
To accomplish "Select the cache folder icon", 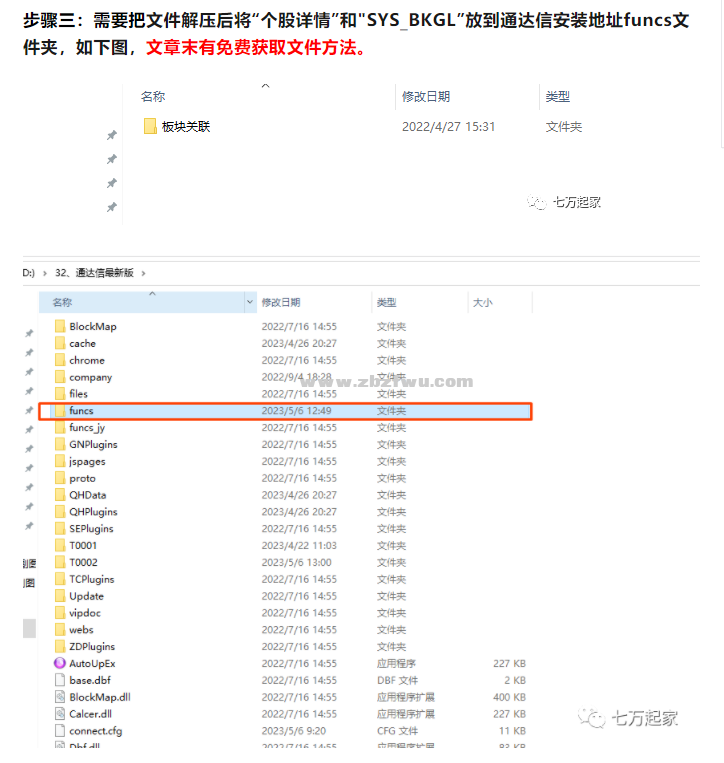I will tap(60, 343).
